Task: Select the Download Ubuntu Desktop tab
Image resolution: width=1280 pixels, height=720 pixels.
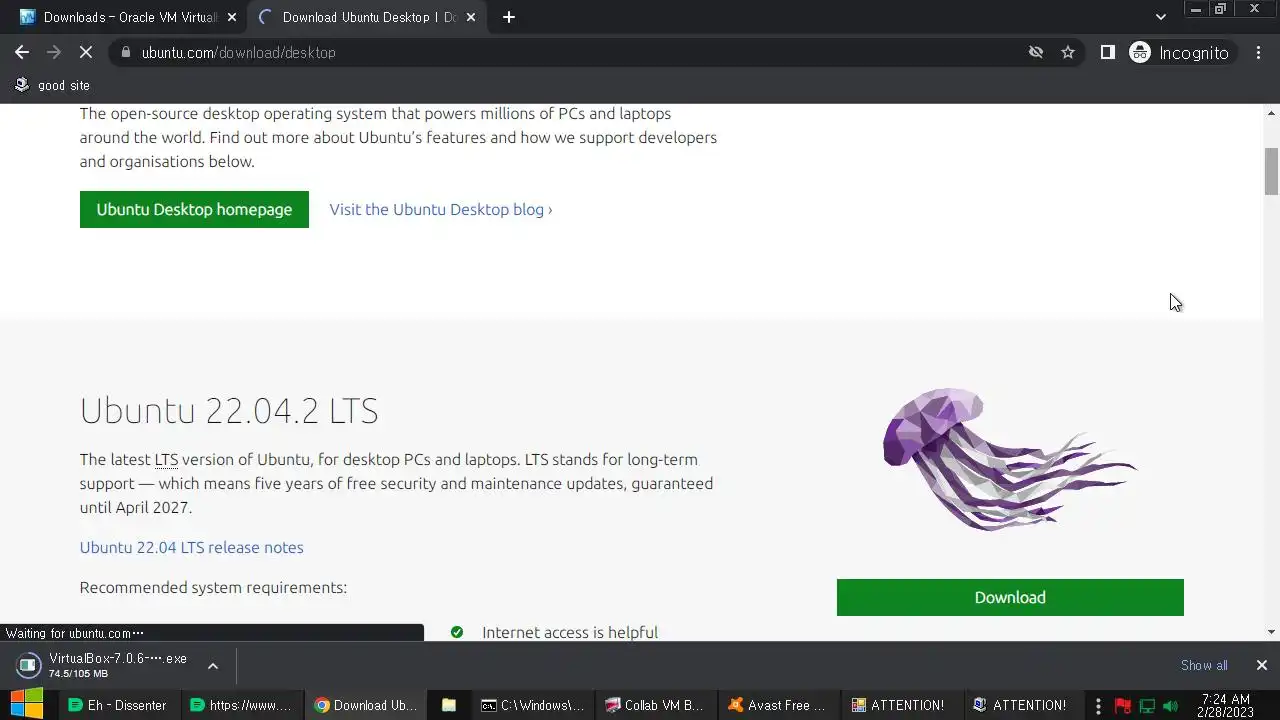Action: 365,17
